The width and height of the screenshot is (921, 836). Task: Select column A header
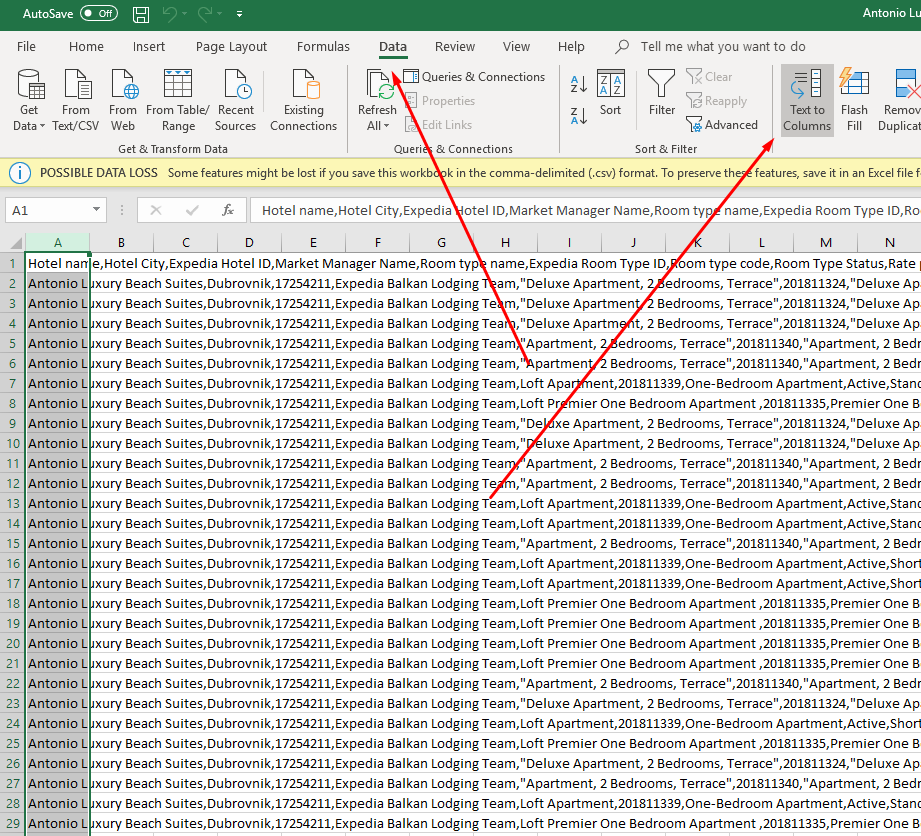(x=58, y=243)
